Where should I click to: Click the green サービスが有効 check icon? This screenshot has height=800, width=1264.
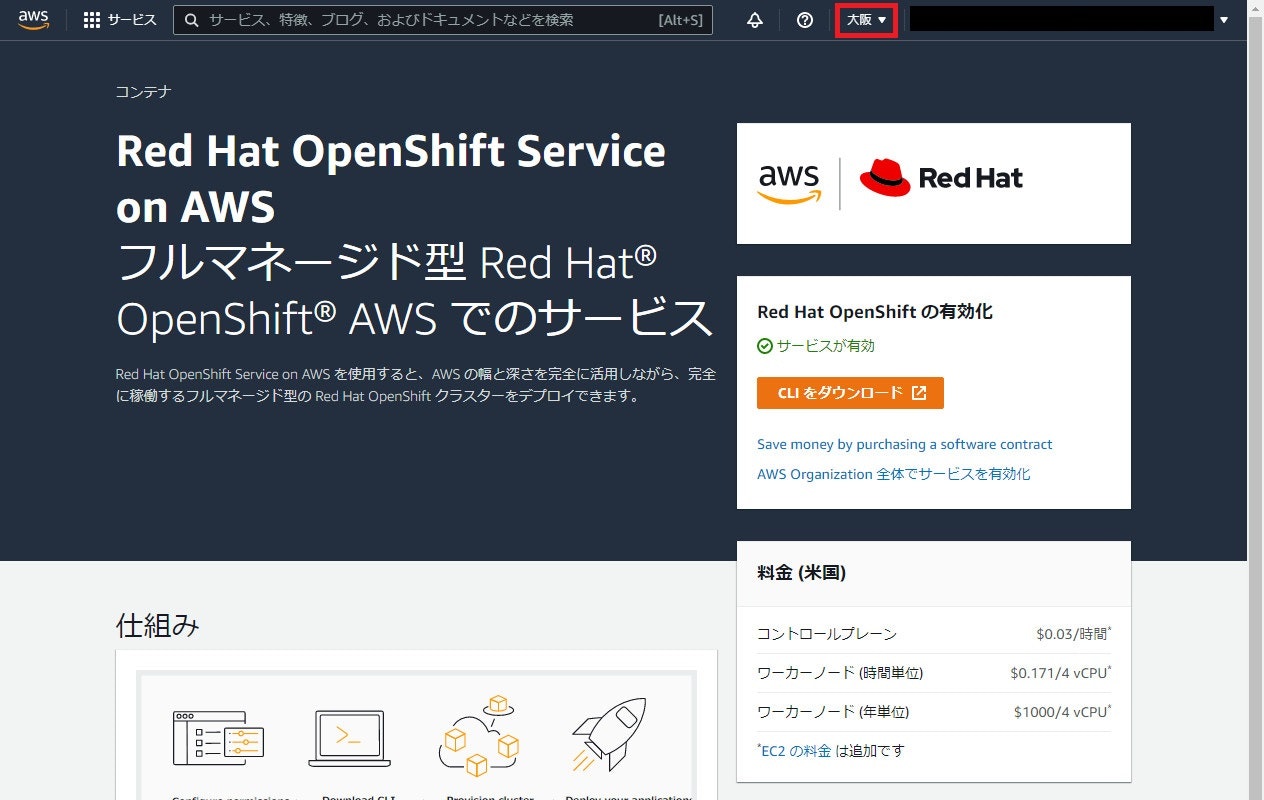click(x=765, y=346)
